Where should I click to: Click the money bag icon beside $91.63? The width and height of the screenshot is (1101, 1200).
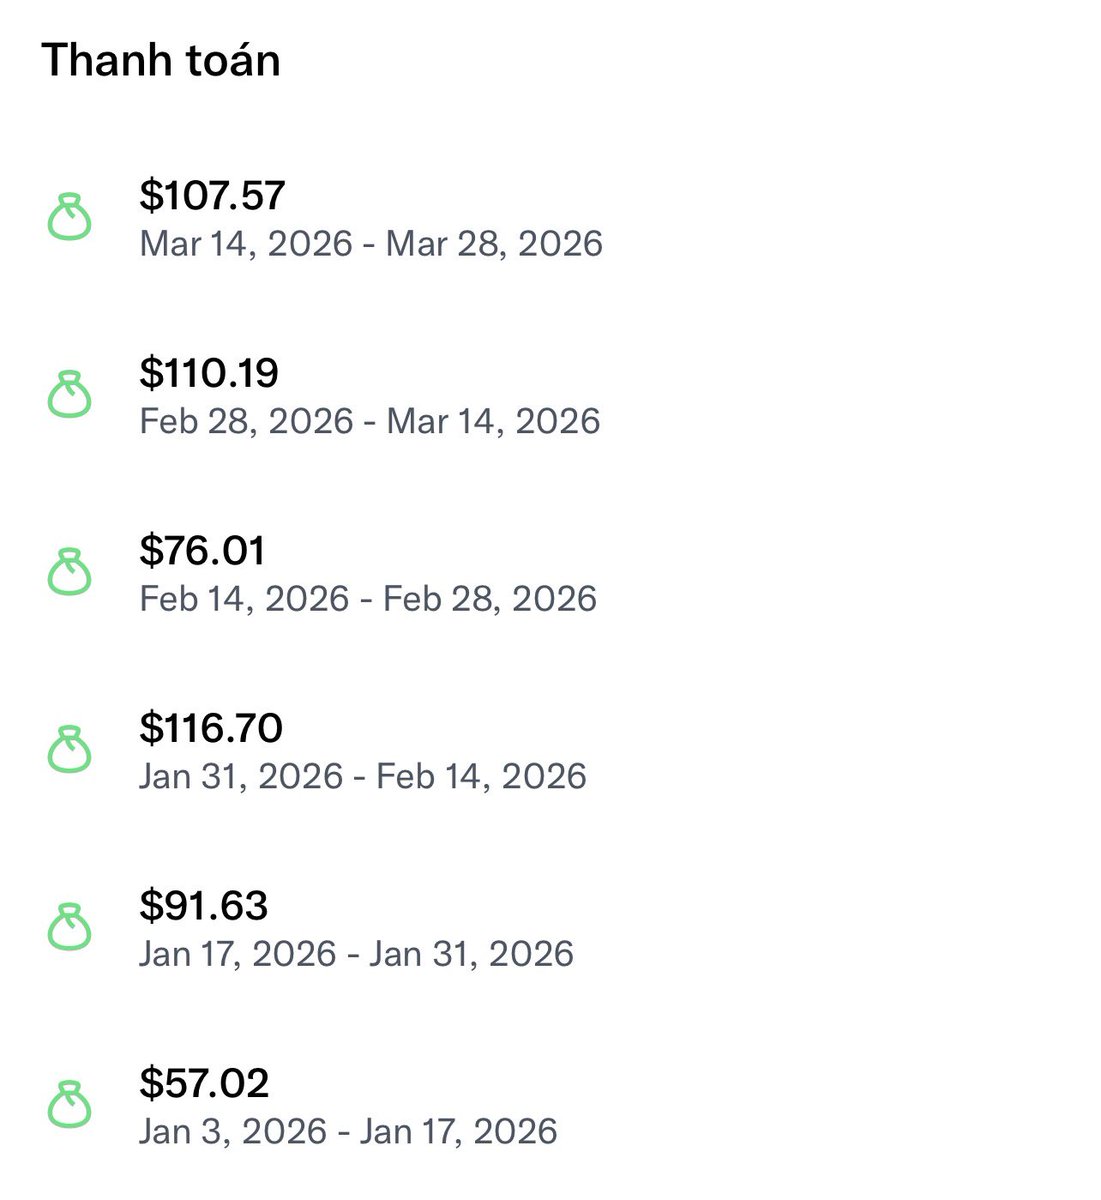(x=70, y=928)
